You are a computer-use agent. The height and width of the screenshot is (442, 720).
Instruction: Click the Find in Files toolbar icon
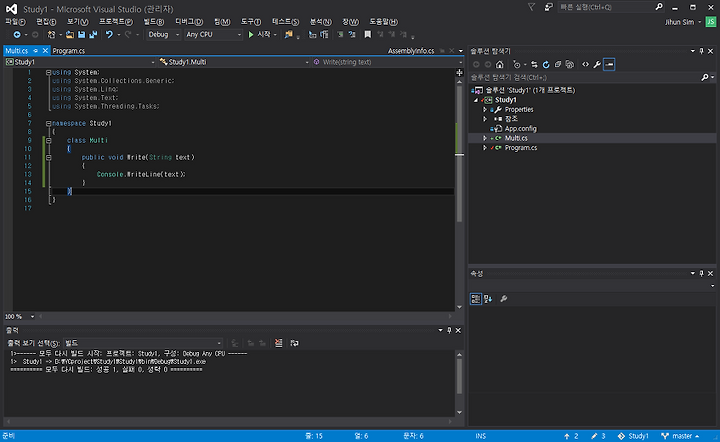(288, 34)
